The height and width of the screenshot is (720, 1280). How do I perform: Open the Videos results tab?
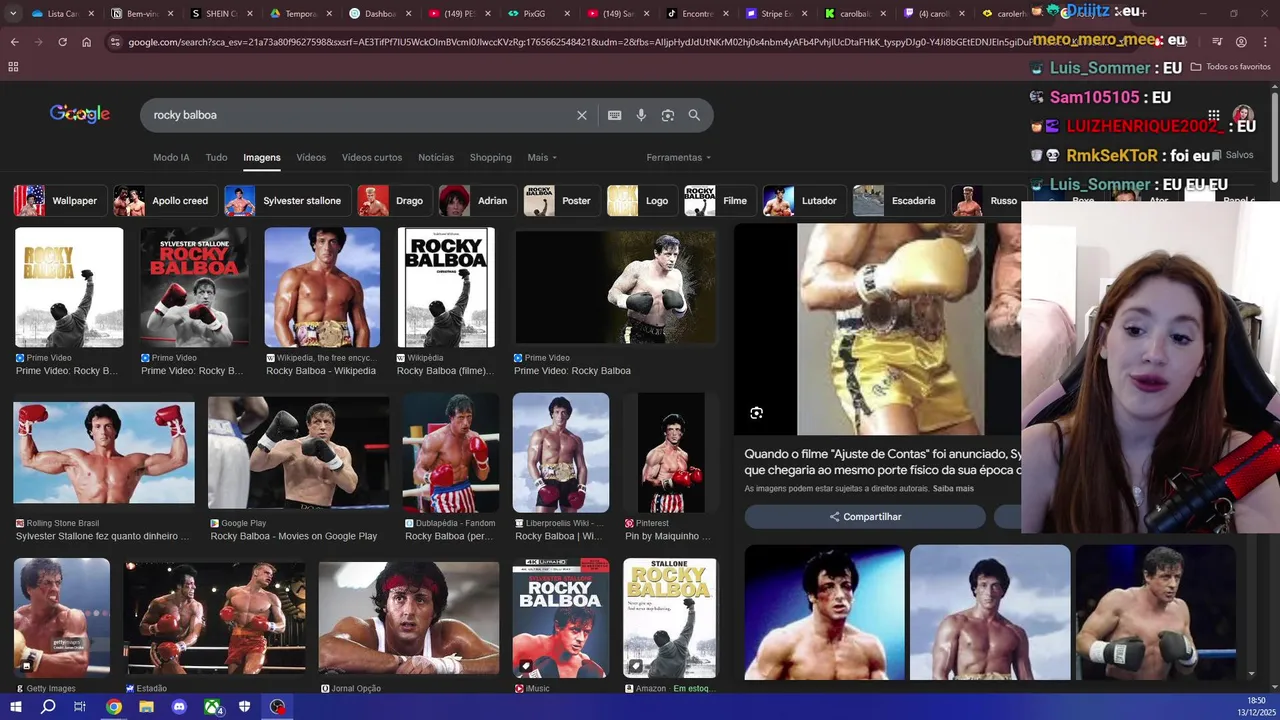coord(311,157)
